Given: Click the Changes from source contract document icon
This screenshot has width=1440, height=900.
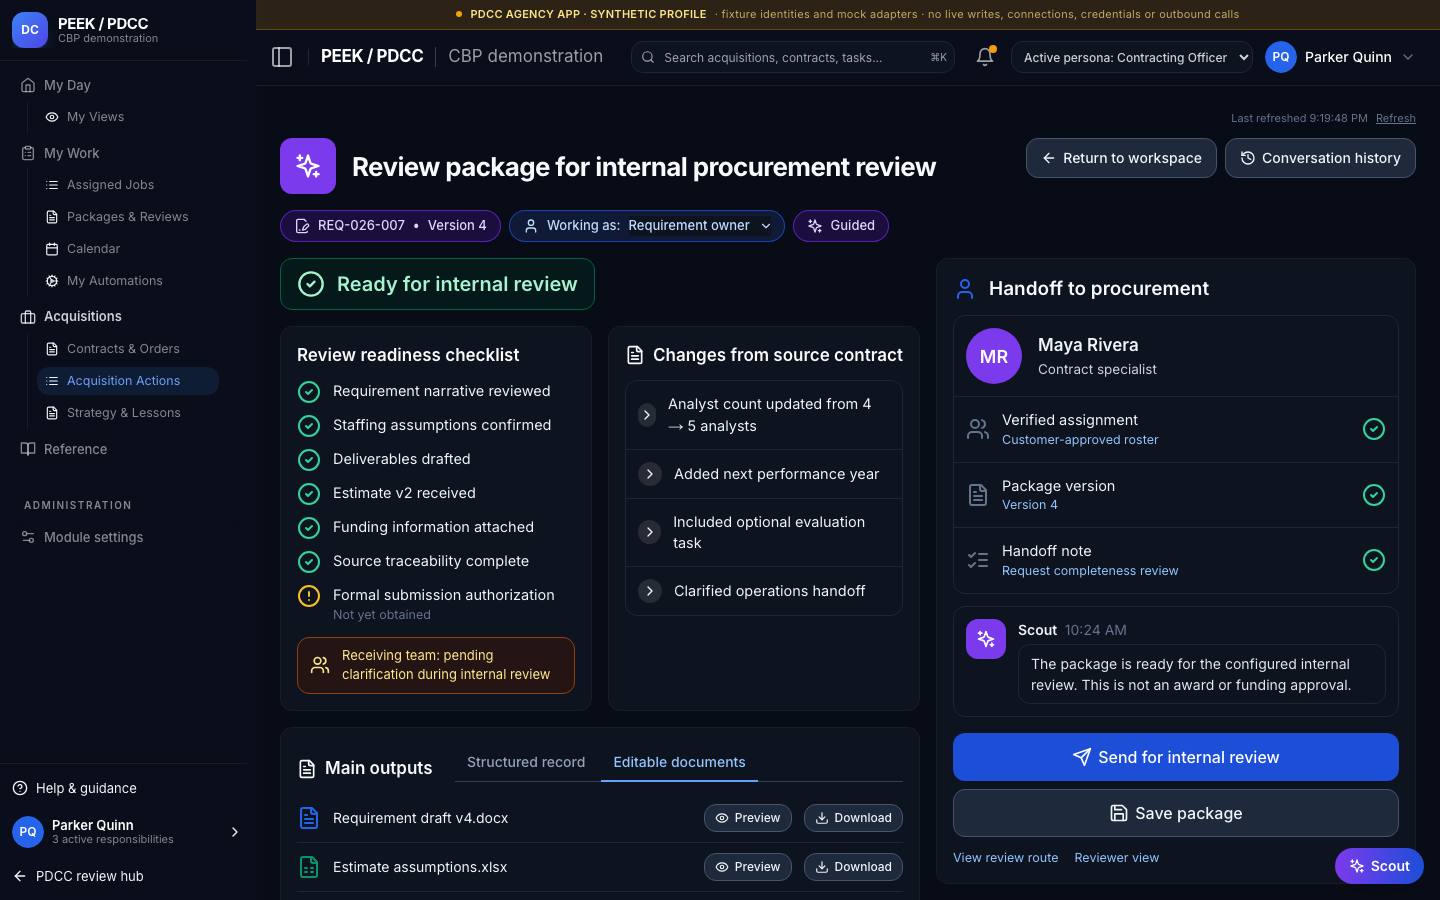Looking at the screenshot, I should [x=634, y=355].
